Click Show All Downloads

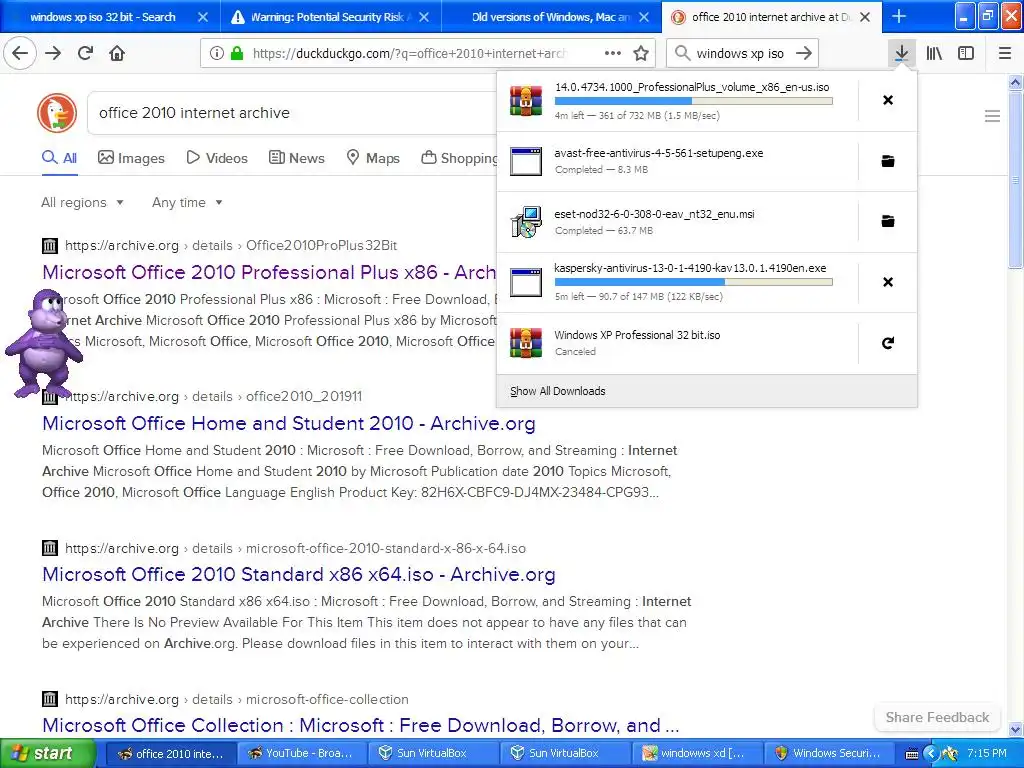(558, 391)
